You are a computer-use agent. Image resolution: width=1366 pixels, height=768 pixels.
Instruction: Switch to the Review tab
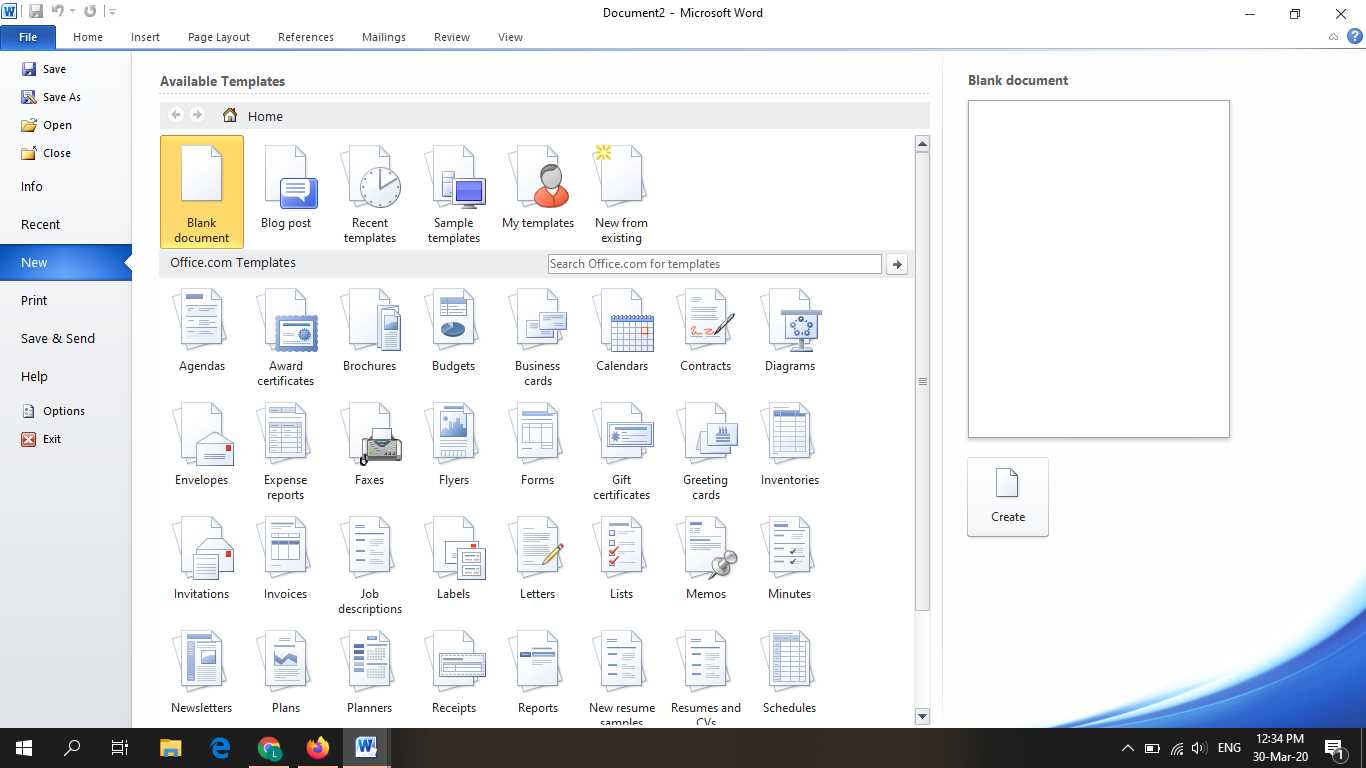452,37
